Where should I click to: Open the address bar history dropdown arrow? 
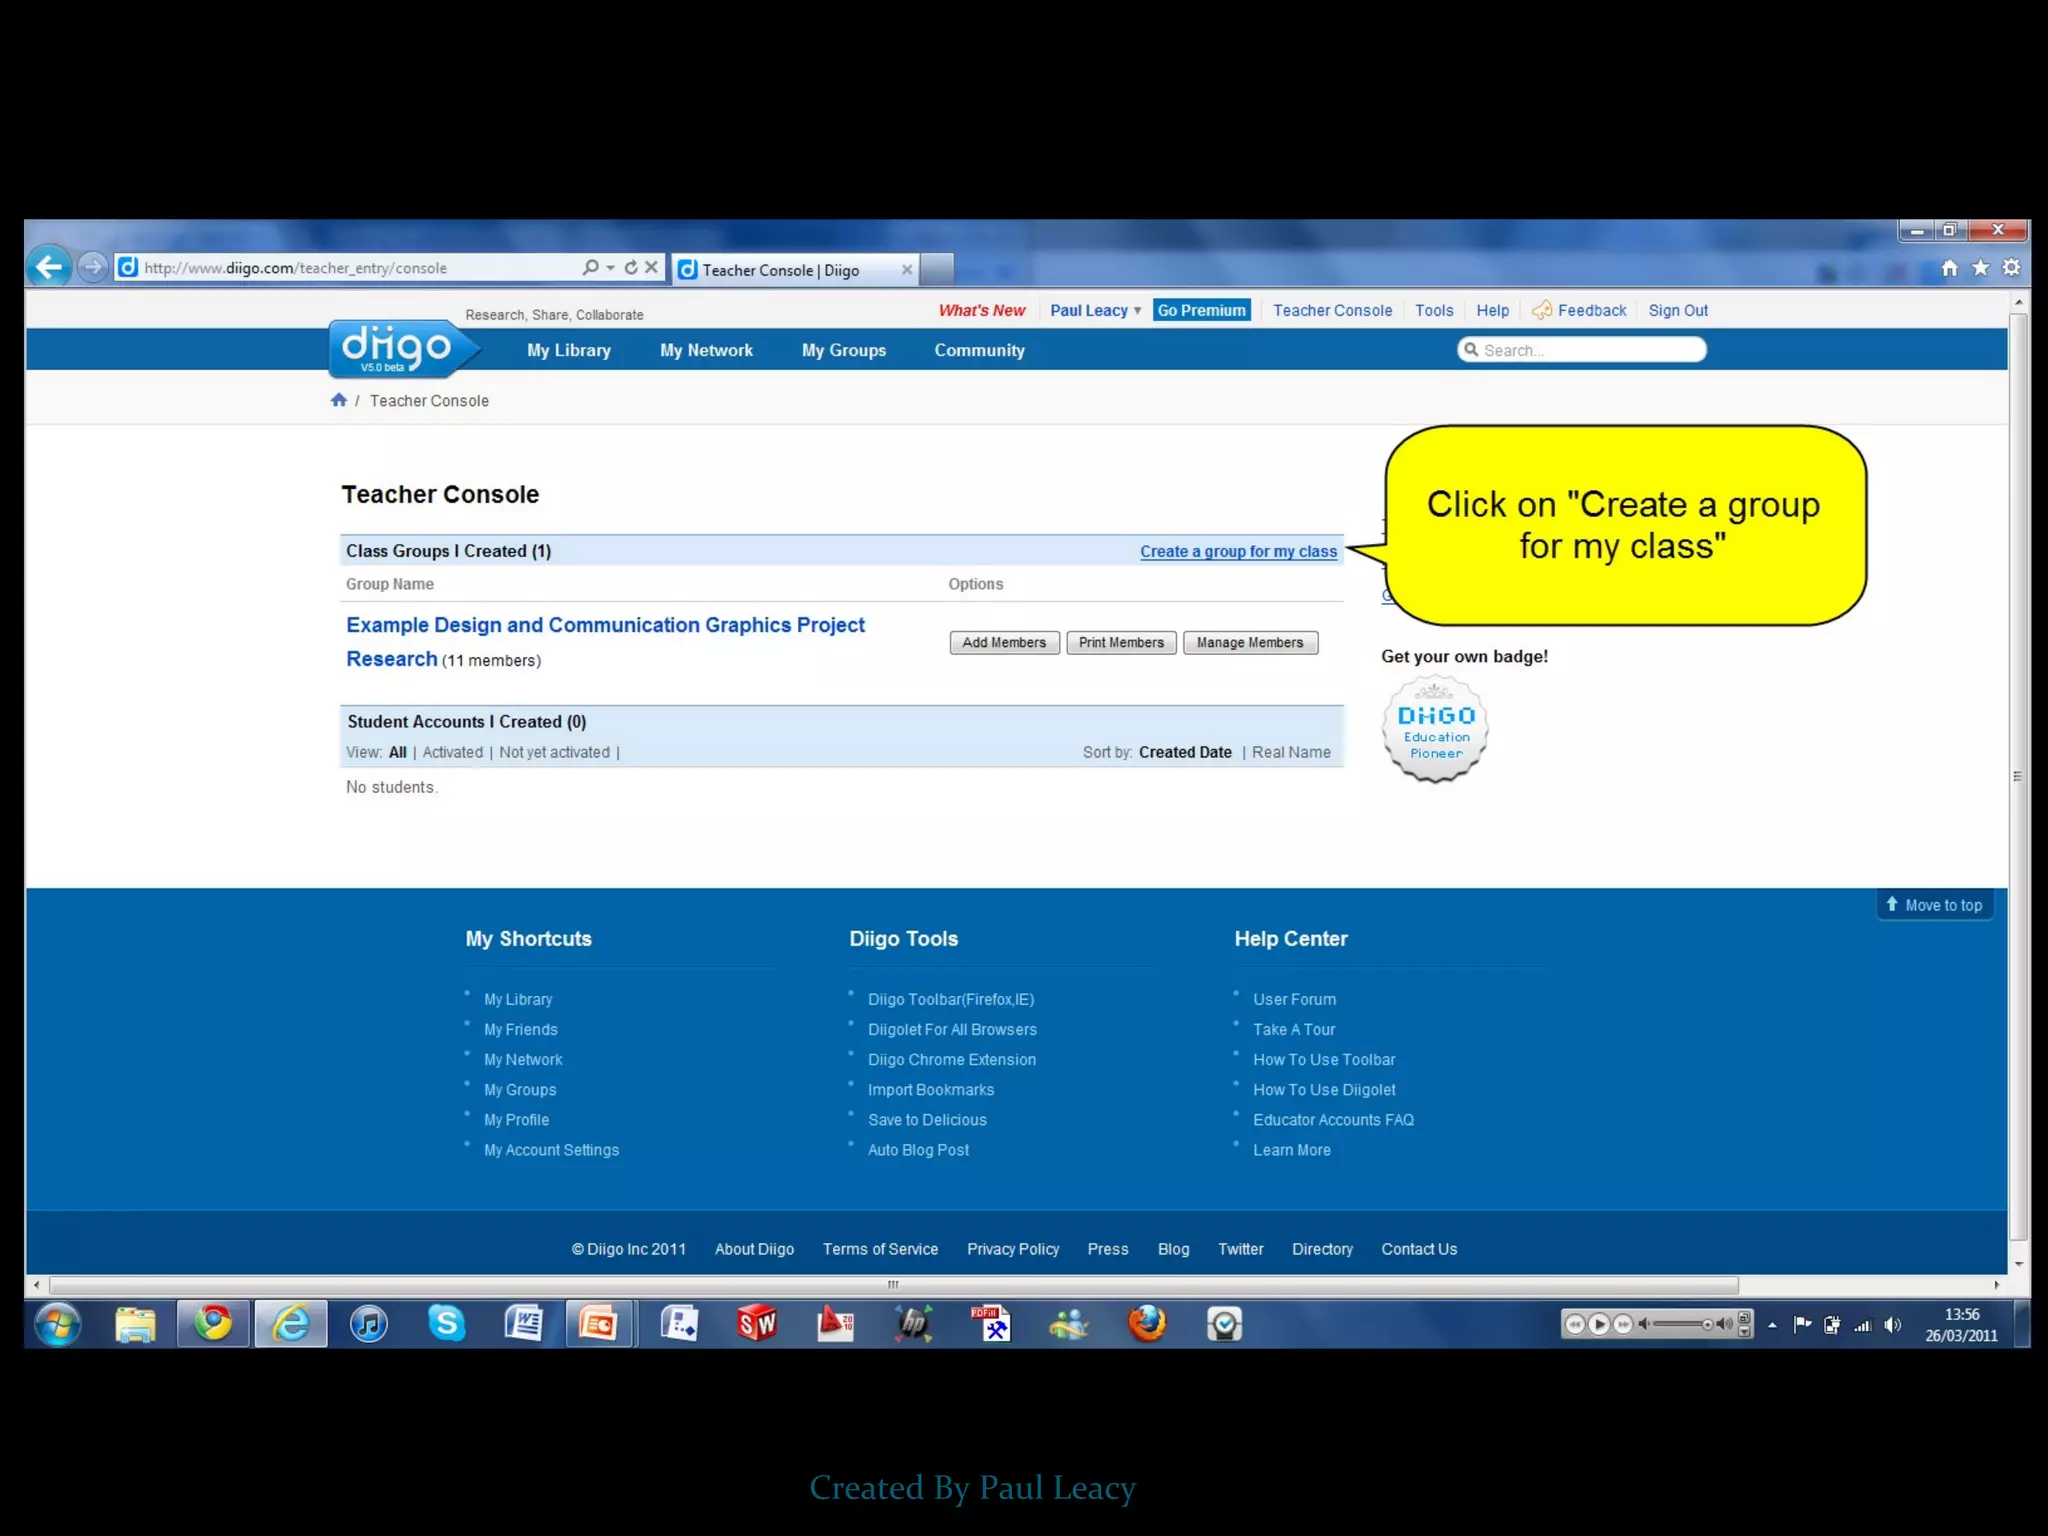(x=610, y=268)
